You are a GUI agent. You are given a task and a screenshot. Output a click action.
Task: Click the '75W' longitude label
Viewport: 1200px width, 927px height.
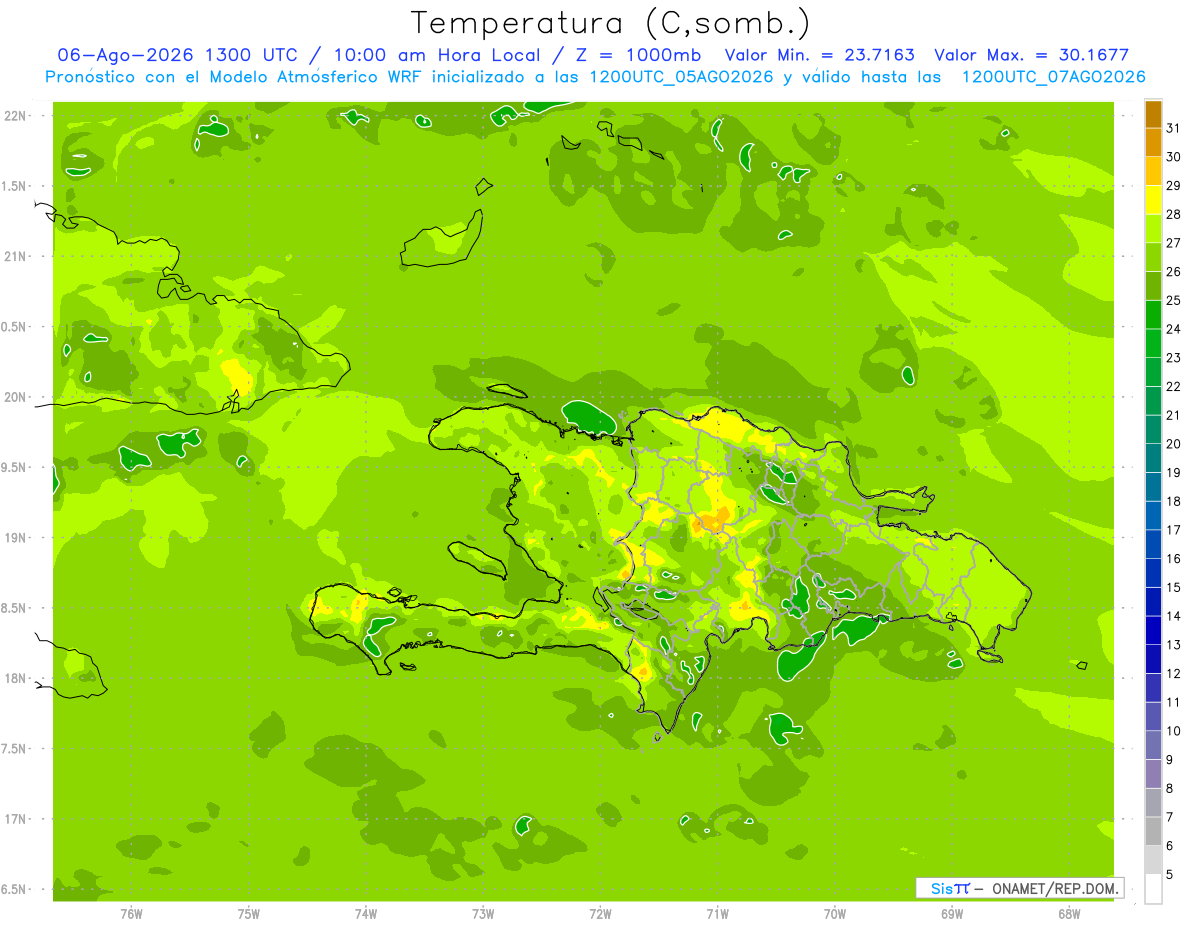(x=248, y=913)
